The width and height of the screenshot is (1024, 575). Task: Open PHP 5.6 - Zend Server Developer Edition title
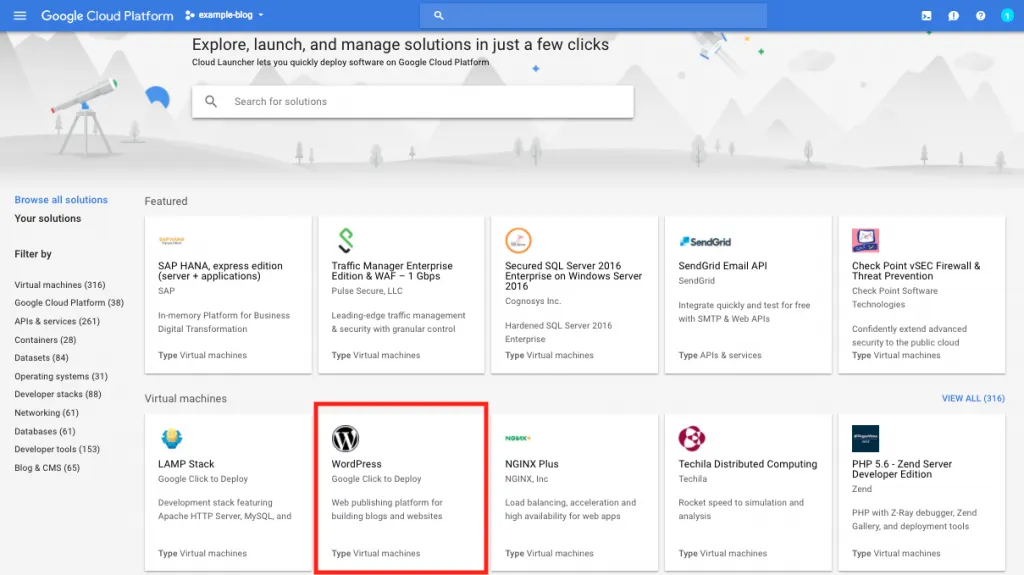tap(902, 468)
